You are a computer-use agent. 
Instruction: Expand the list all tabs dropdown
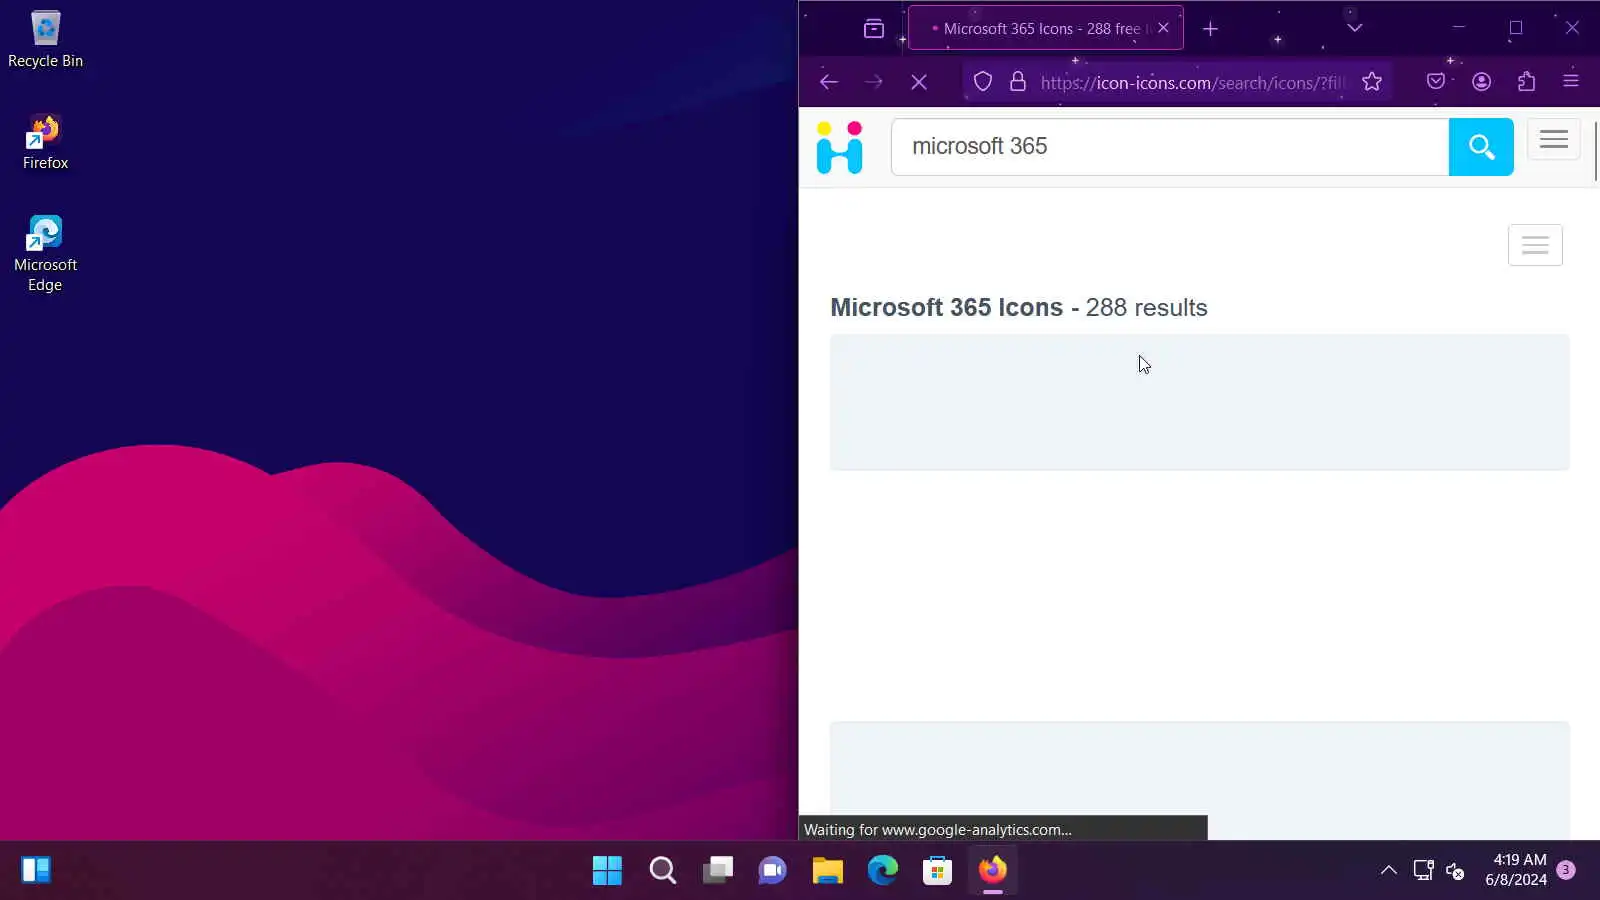click(1355, 28)
